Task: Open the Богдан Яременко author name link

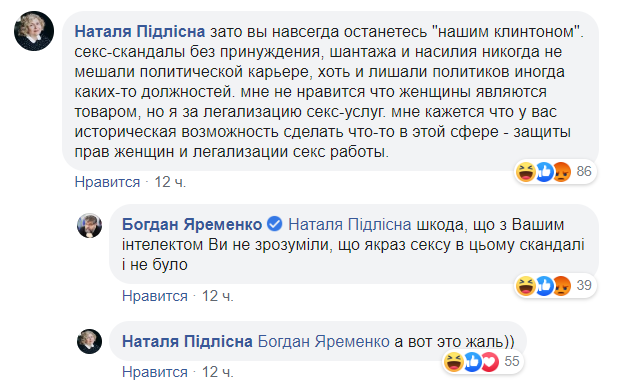Action: 192,224
